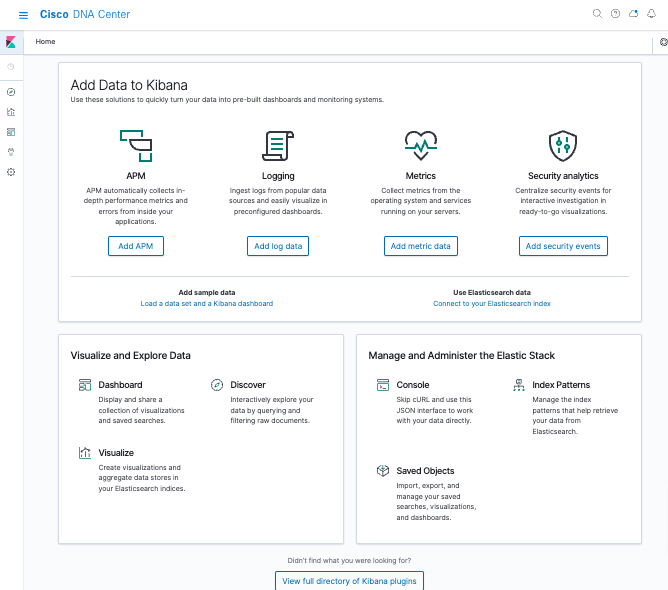The image size is (668, 590).
Task: Open the hamburger navigation menu
Action: tap(23, 15)
